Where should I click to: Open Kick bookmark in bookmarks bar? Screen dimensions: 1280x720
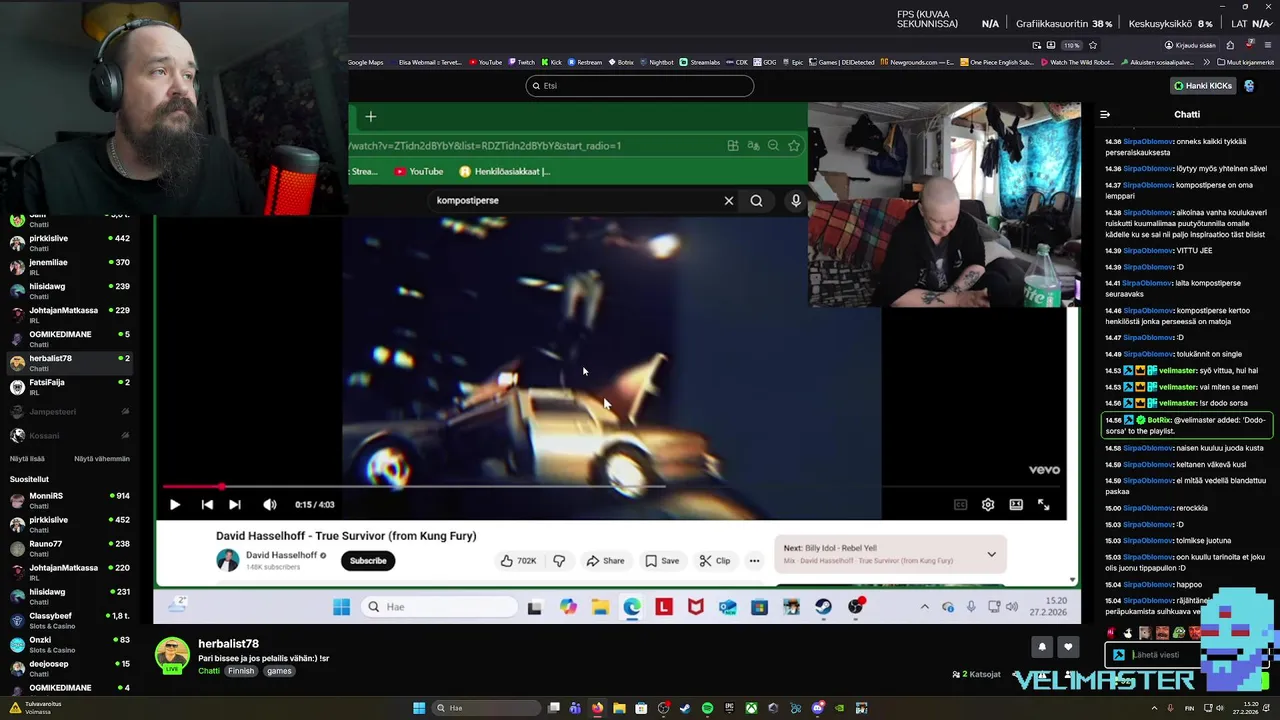[x=552, y=62]
